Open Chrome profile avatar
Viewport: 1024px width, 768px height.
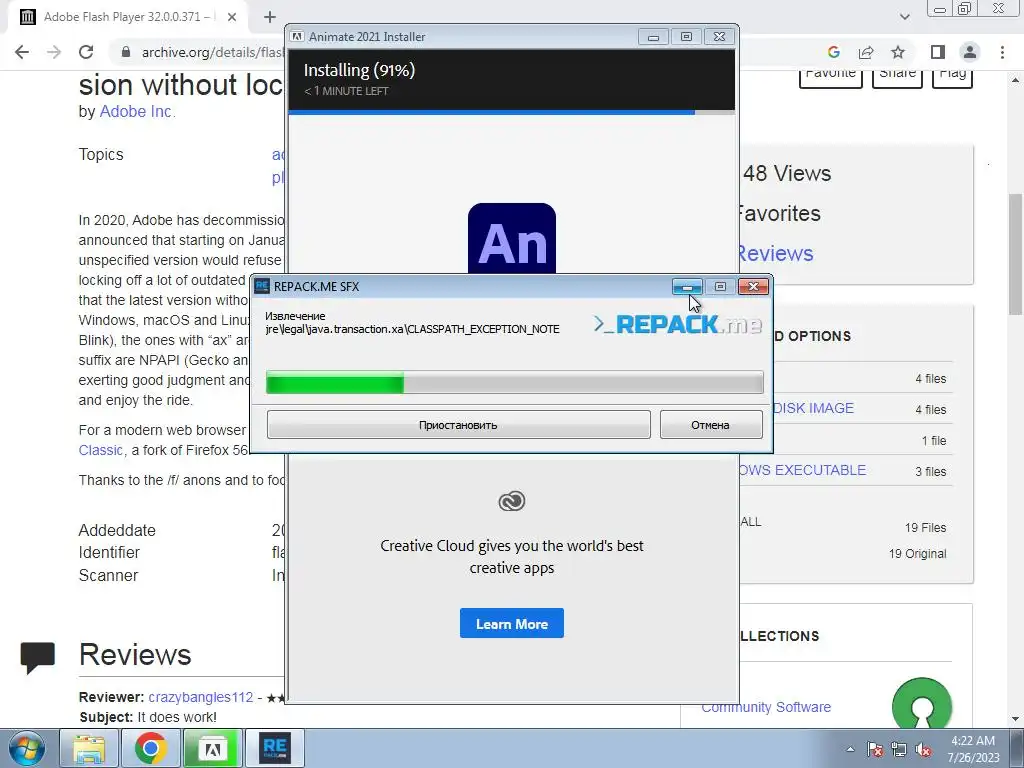970,52
